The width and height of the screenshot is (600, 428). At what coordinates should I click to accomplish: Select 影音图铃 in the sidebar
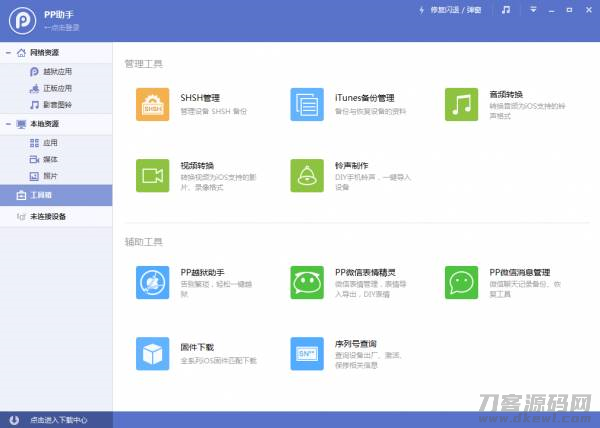56,105
